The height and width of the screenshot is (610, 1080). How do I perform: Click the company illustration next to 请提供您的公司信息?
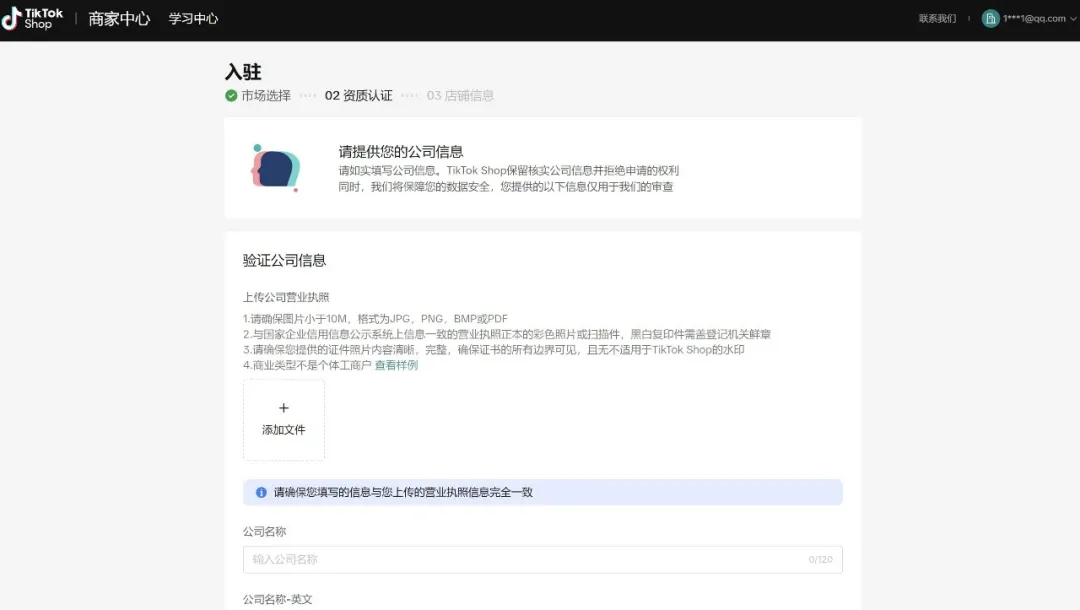[276, 169]
